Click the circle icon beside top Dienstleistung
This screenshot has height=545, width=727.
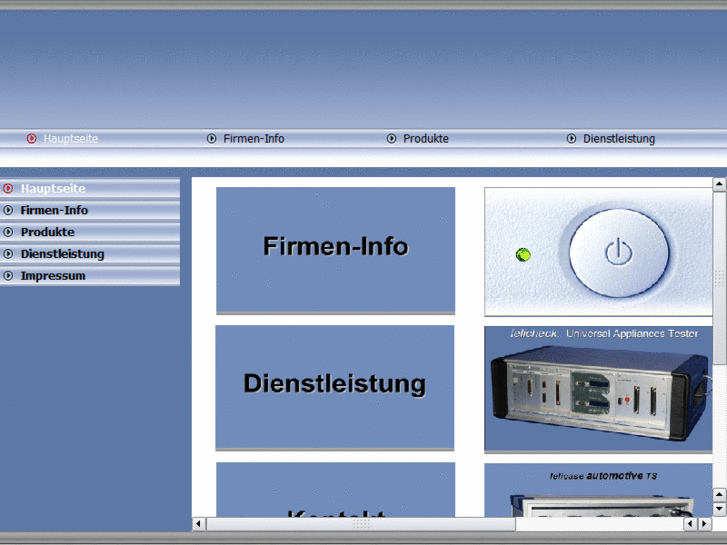[571, 138]
